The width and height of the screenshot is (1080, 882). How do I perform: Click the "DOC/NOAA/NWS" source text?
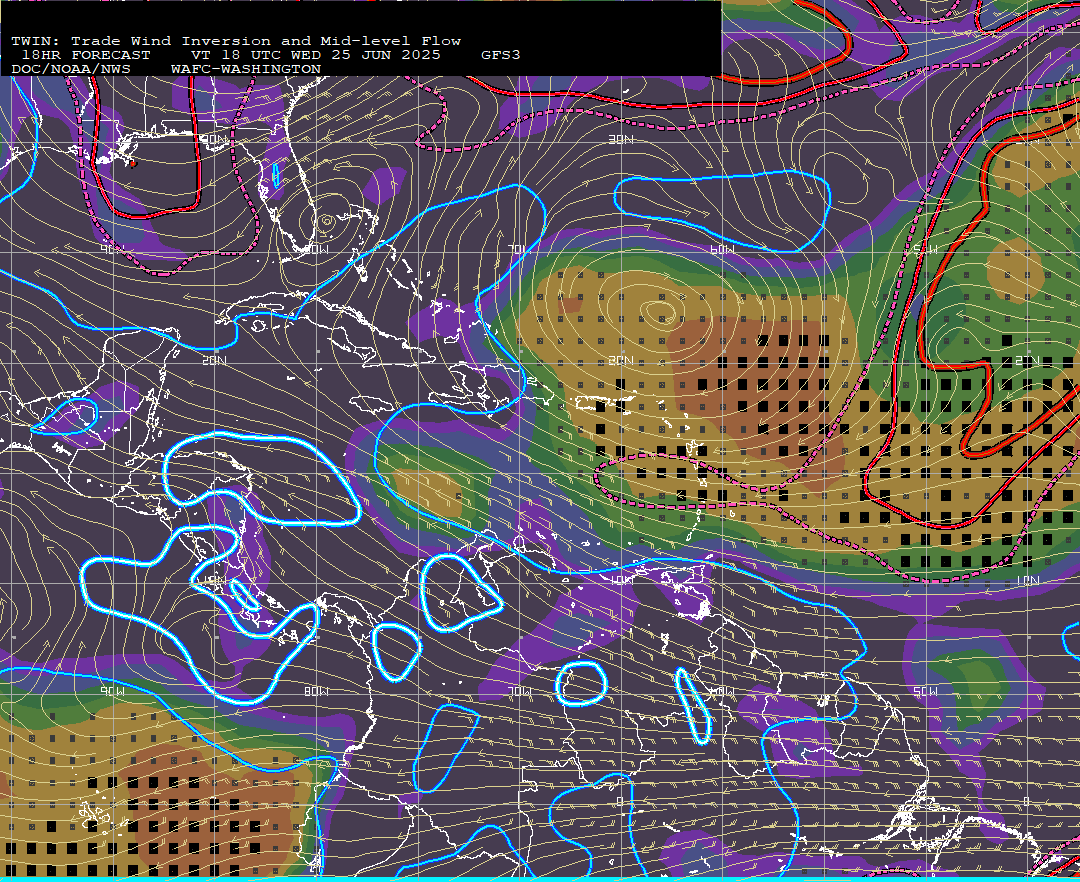(x=71, y=70)
